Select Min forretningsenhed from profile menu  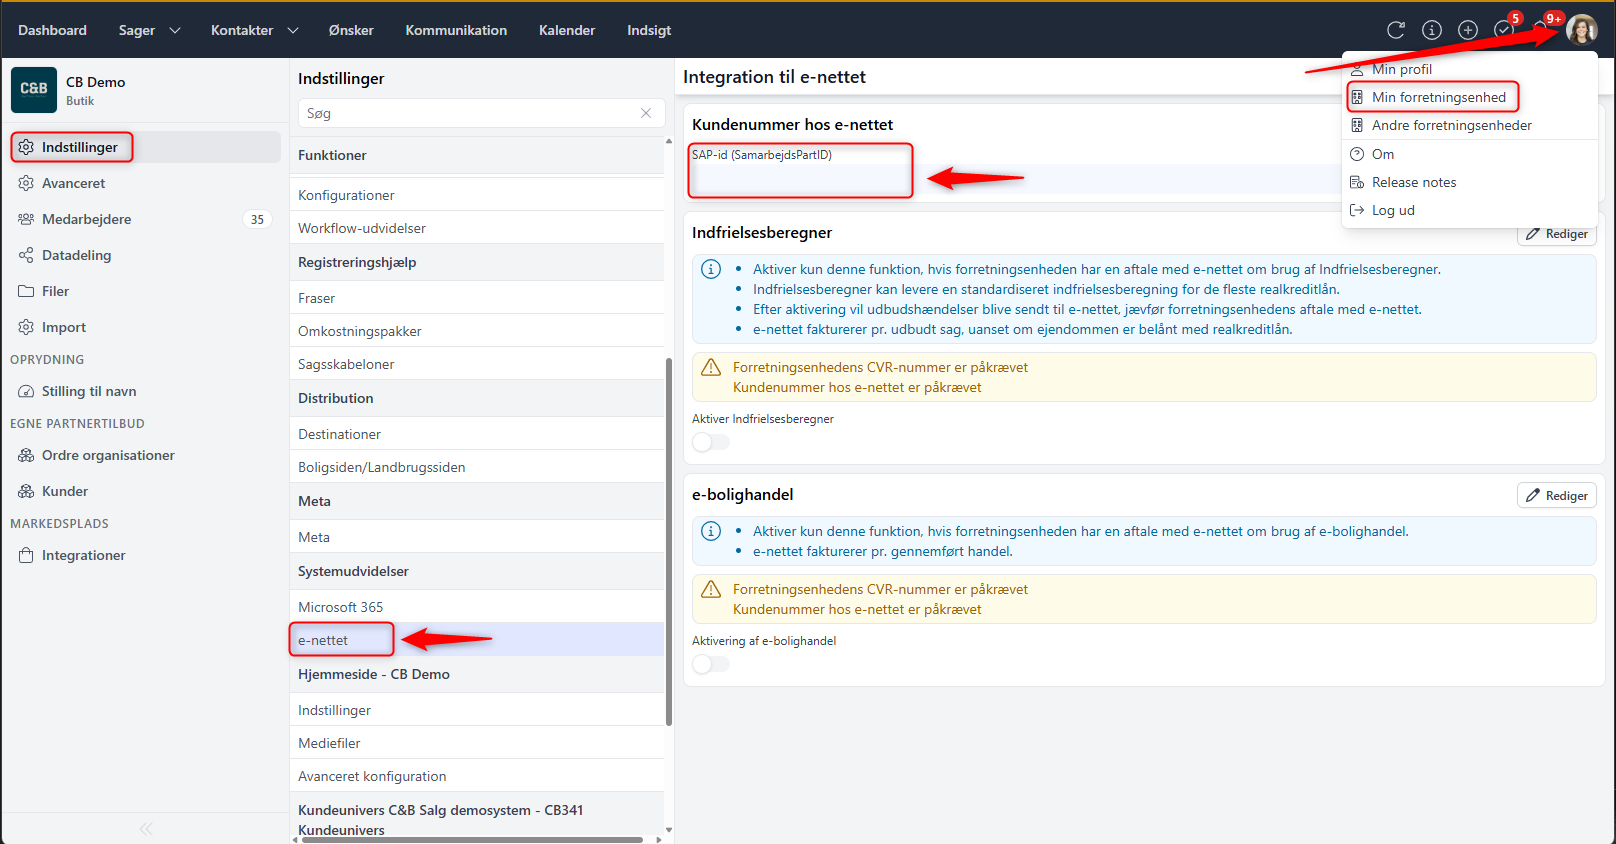click(x=1438, y=97)
